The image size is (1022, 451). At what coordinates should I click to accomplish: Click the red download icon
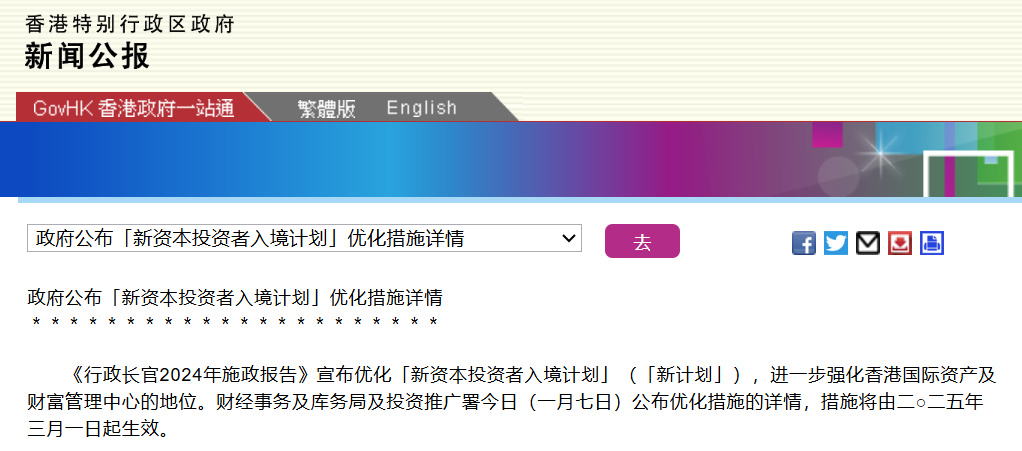point(900,243)
